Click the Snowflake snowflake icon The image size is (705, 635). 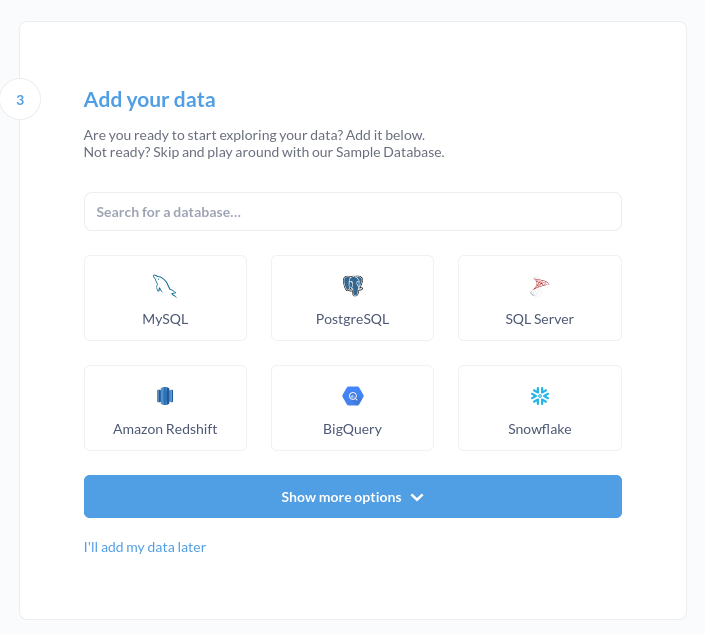540,396
